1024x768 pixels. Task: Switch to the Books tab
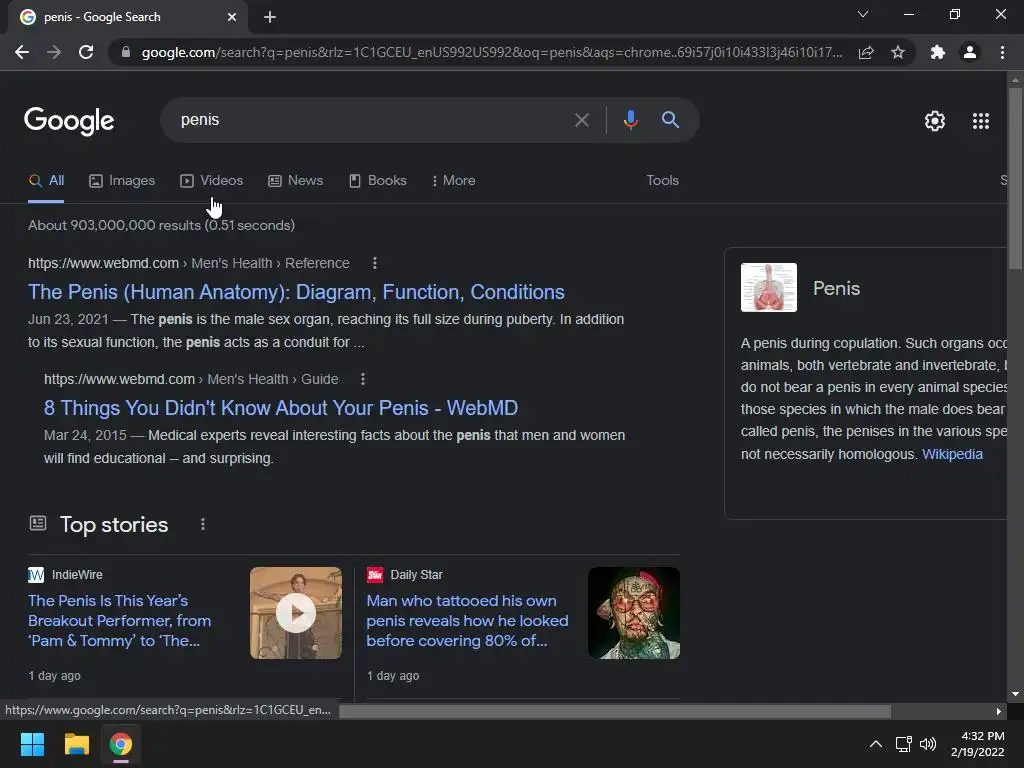pyautogui.click(x=377, y=181)
